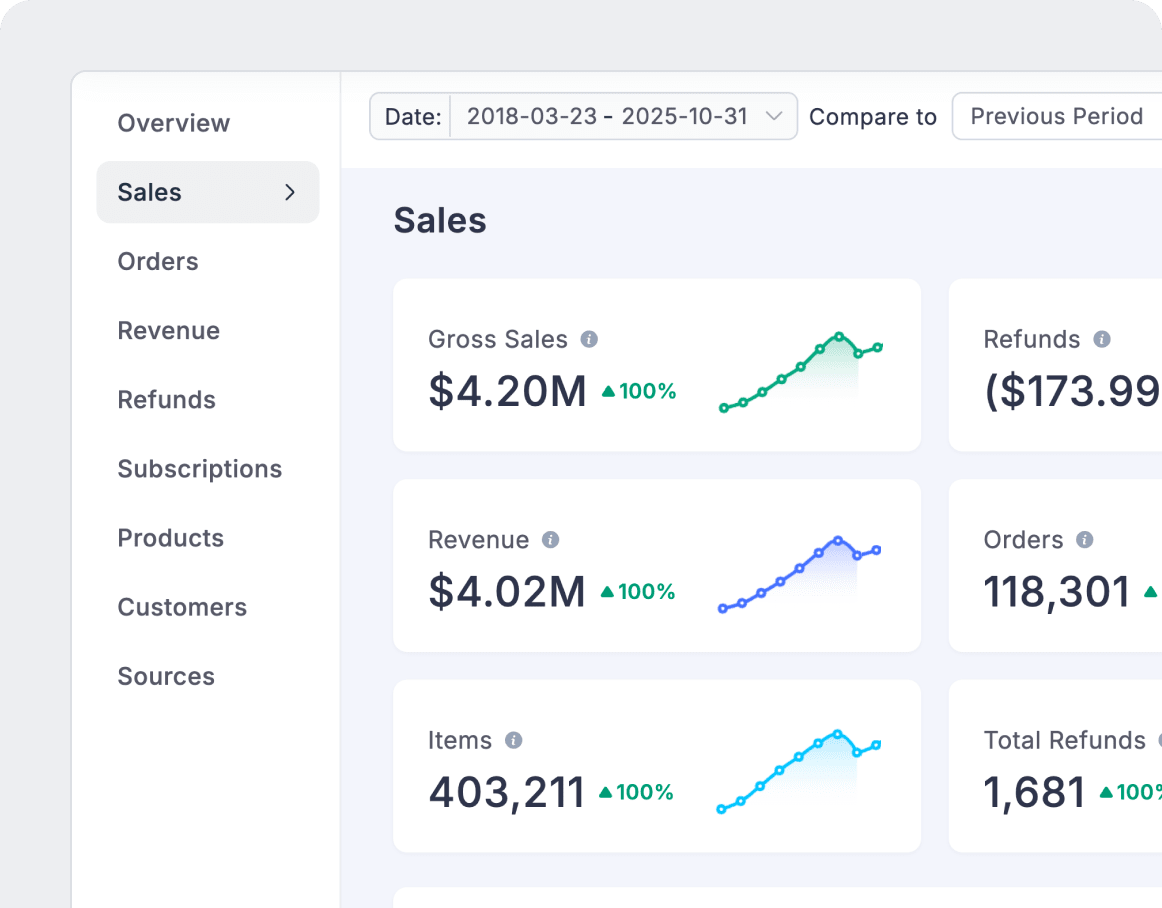Select Refunds from the sidebar
The width and height of the screenshot is (1162, 908).
click(x=166, y=400)
